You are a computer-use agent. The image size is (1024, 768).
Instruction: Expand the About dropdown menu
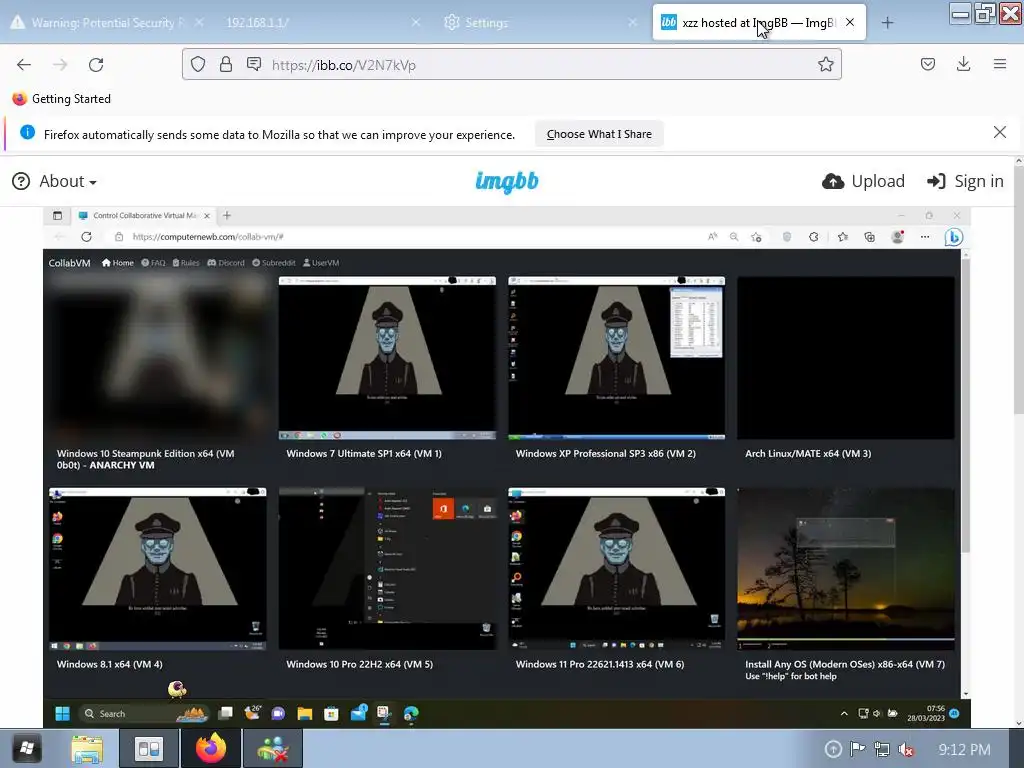tap(55, 181)
